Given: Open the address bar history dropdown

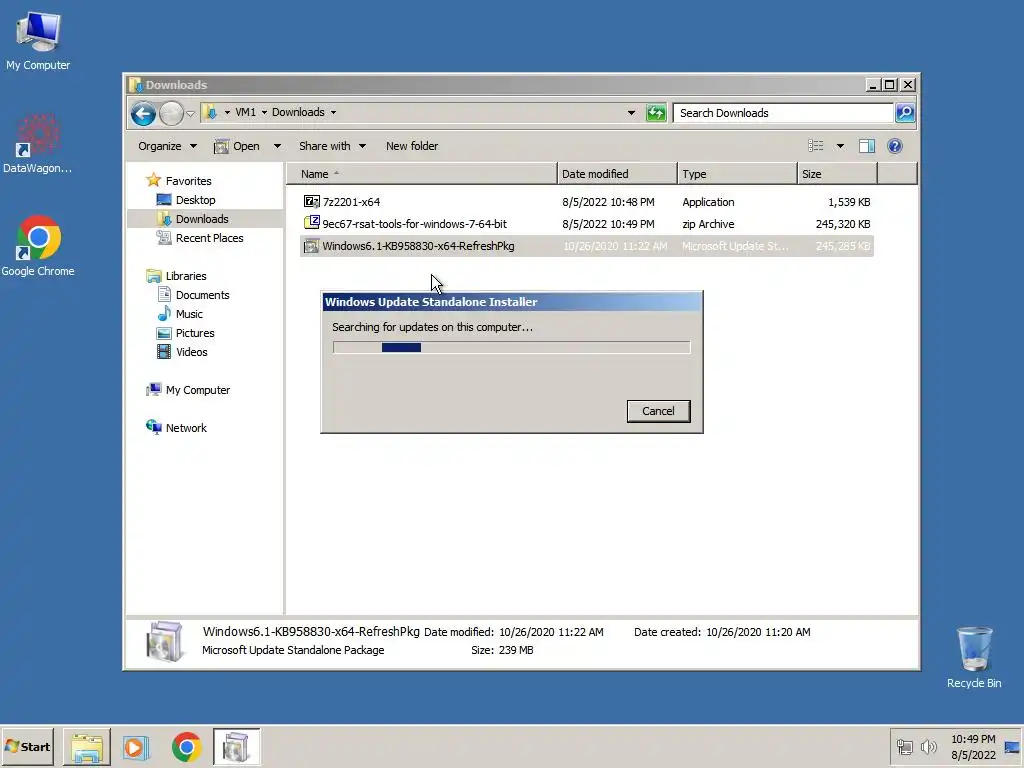Looking at the screenshot, I should pyautogui.click(x=631, y=113).
